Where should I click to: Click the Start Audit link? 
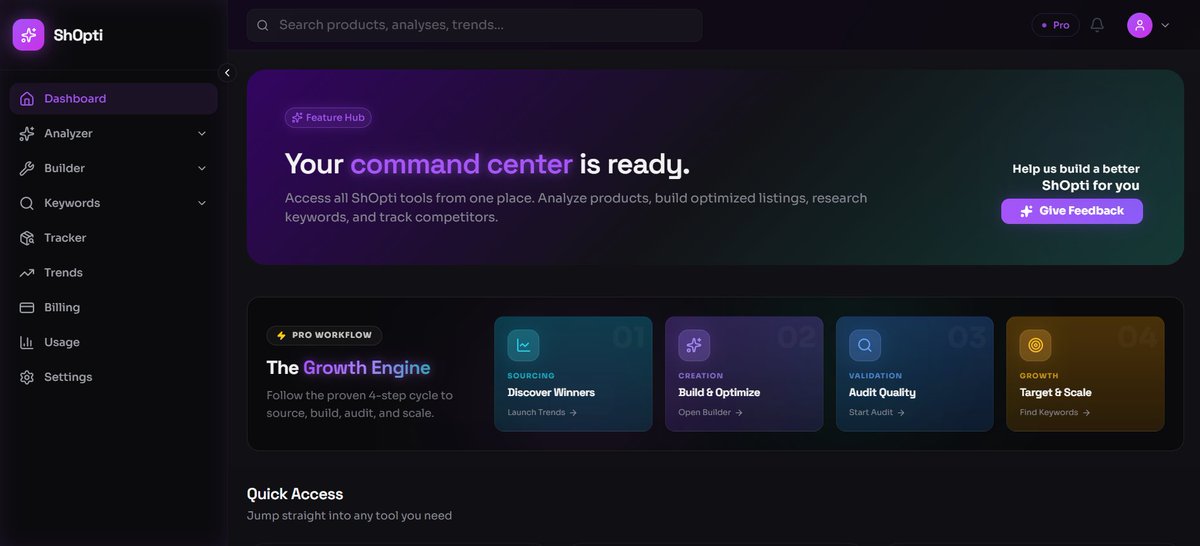[x=877, y=412]
